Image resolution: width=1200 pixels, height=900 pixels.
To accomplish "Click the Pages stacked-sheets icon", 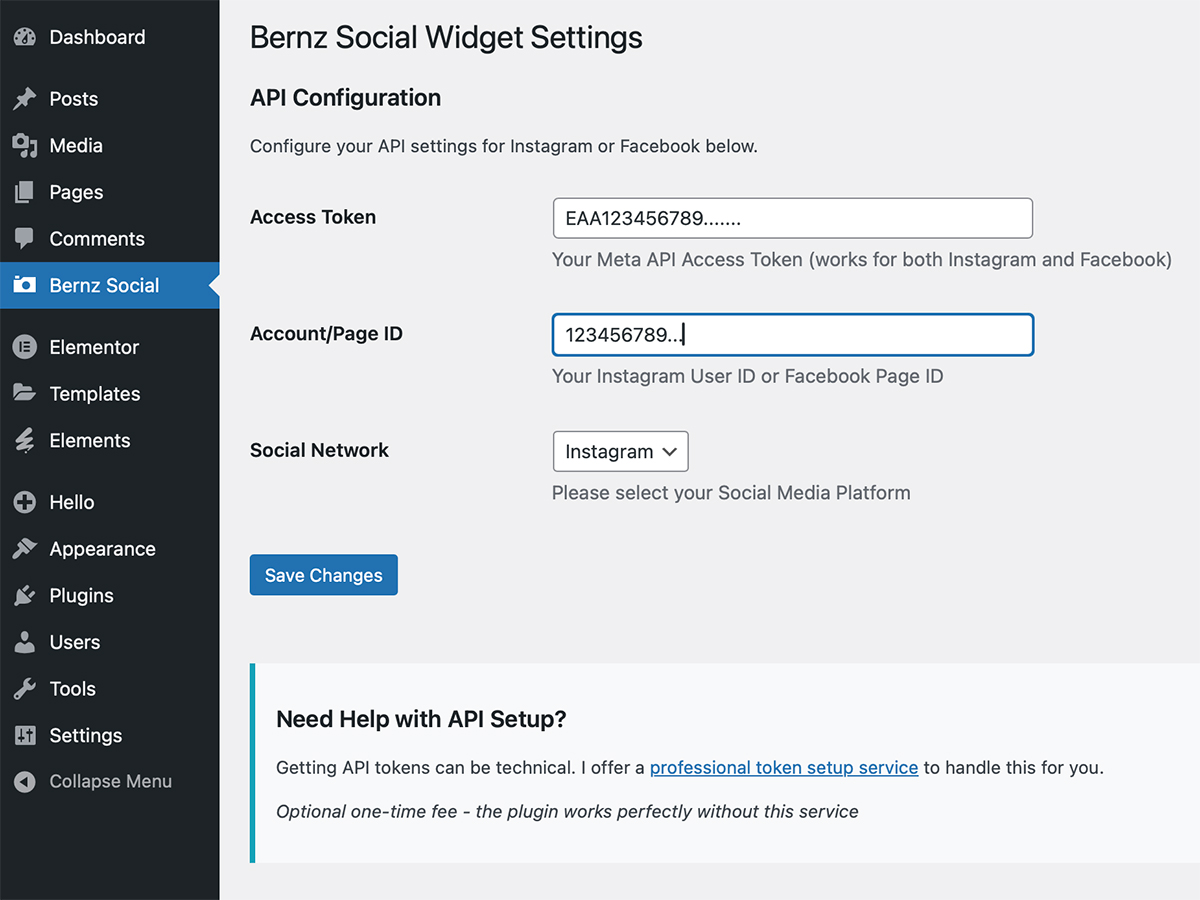I will point(25,192).
